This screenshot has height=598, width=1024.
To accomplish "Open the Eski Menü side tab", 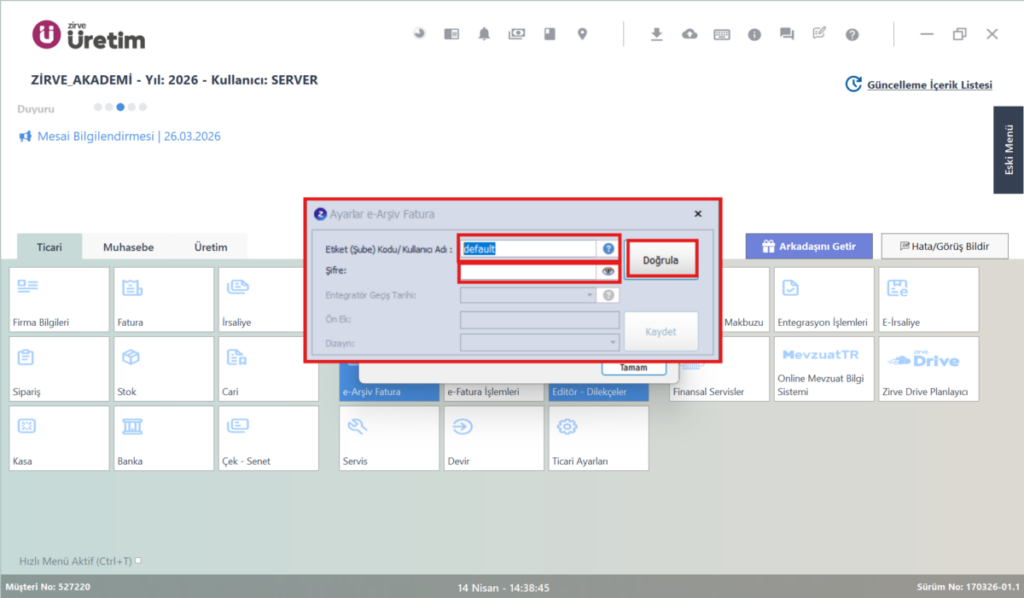I will pyautogui.click(x=1008, y=150).
